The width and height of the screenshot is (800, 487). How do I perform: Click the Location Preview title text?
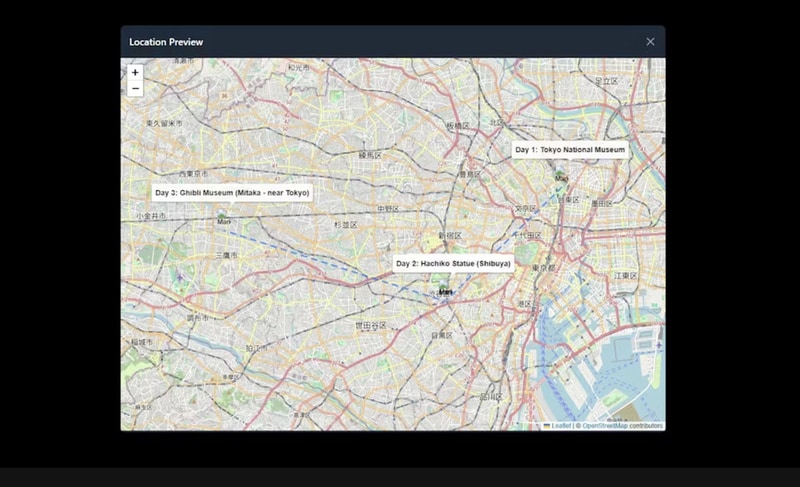click(x=166, y=42)
